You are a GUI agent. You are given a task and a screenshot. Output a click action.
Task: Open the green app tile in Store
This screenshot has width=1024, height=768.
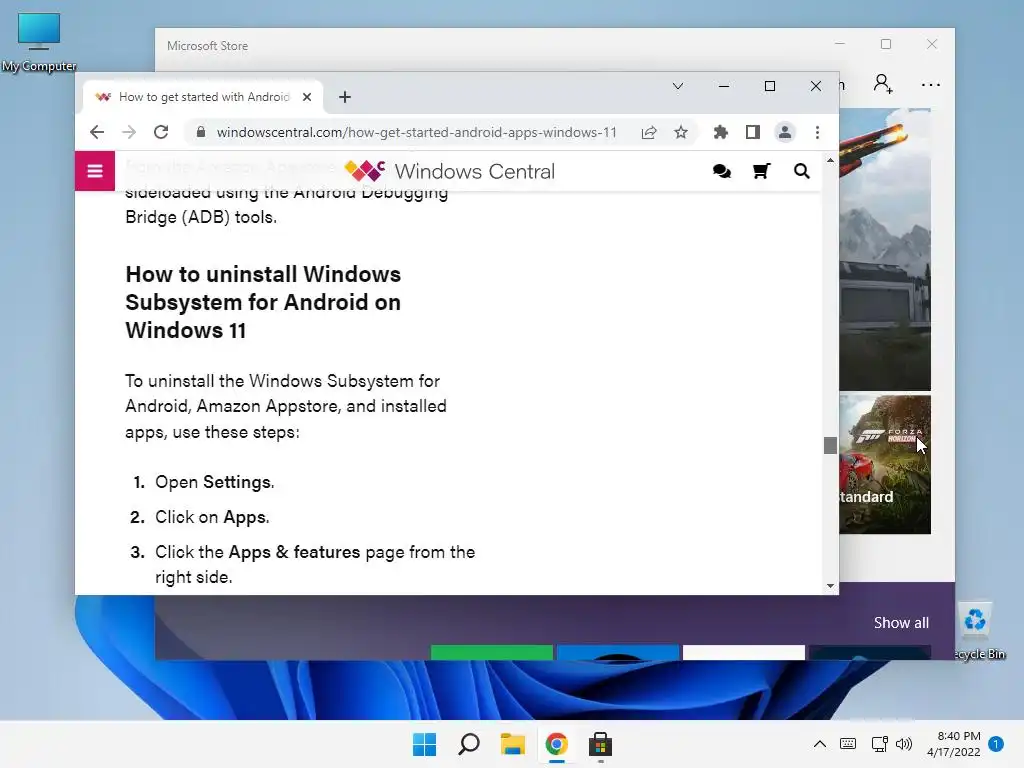(492, 652)
